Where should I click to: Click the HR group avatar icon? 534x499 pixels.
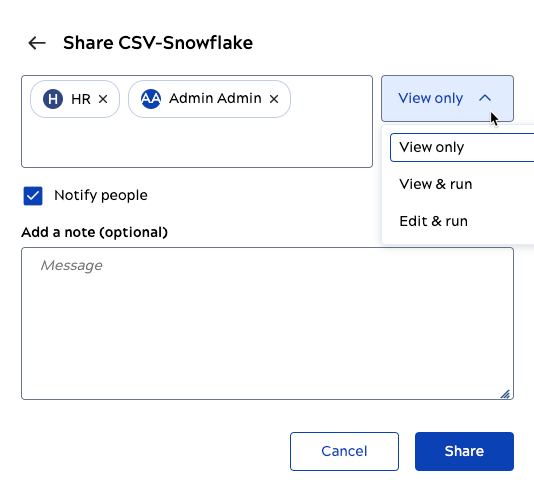tap(53, 99)
